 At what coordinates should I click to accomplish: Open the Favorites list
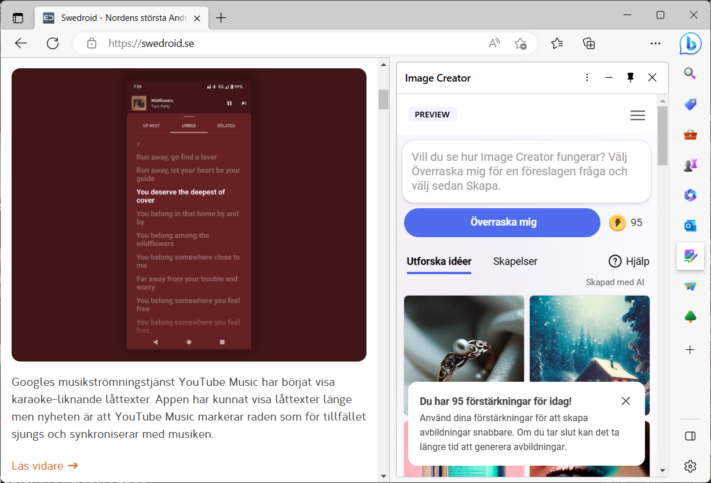click(x=557, y=44)
